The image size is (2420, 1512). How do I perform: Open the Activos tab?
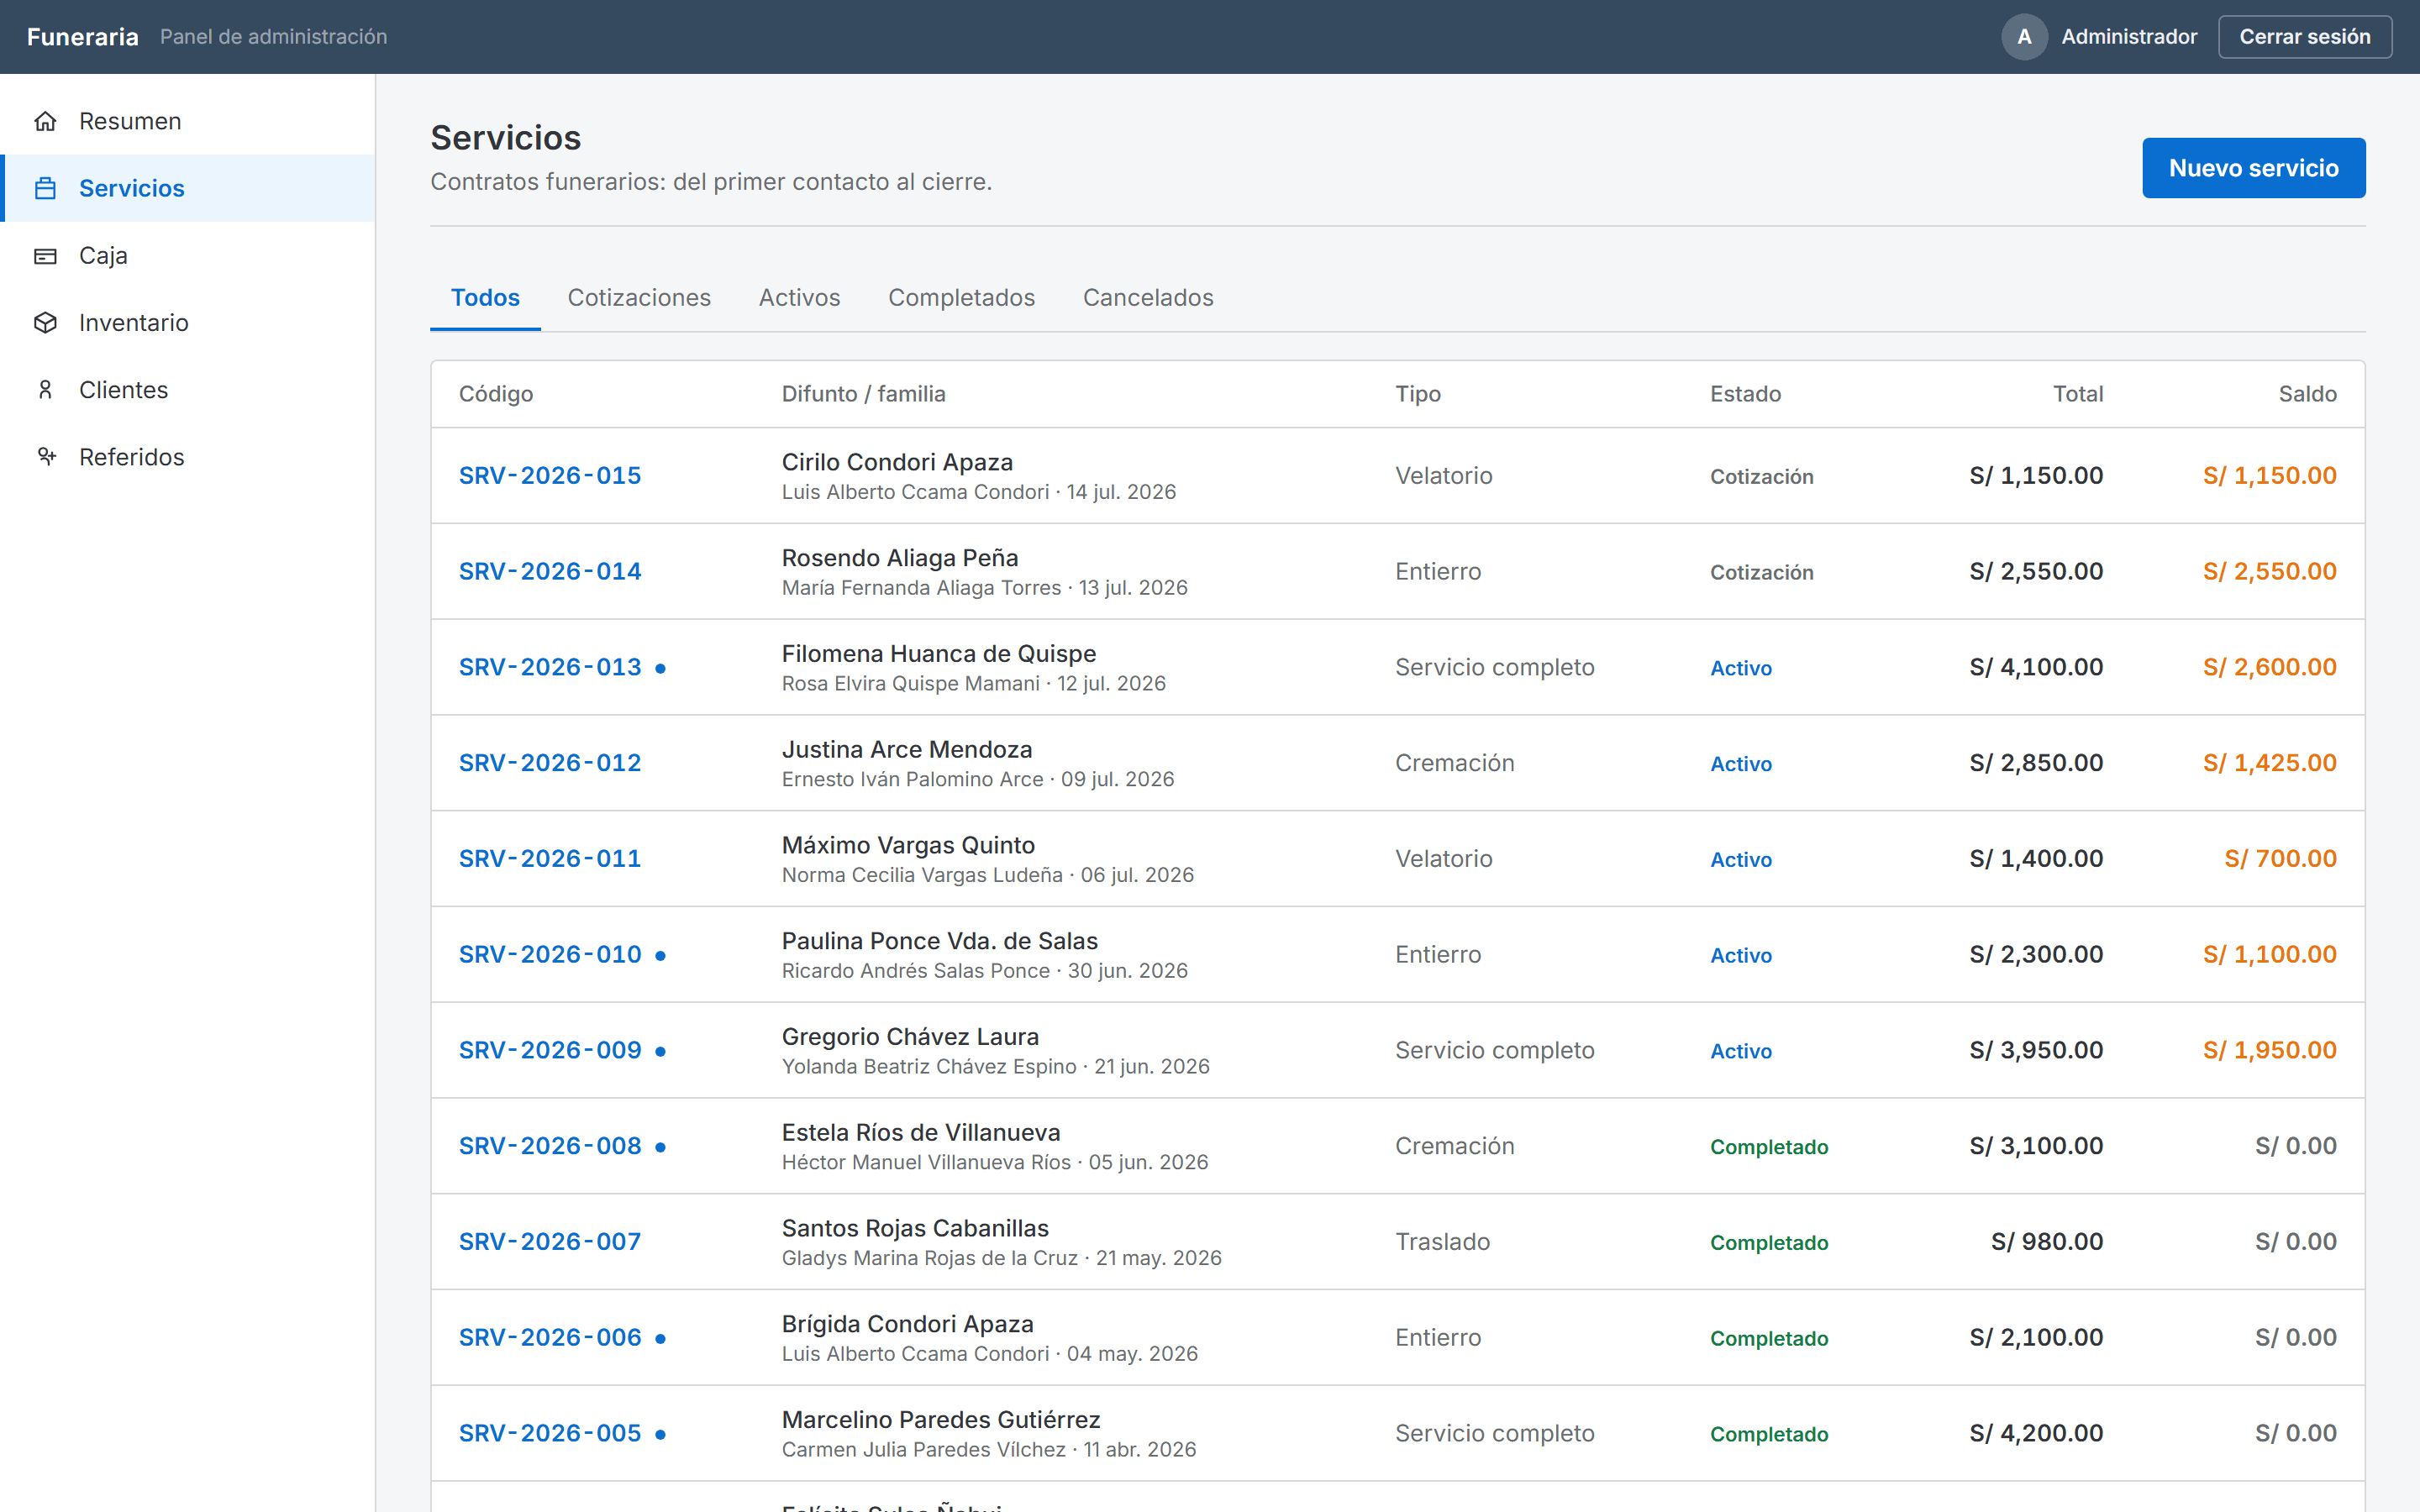coord(799,297)
